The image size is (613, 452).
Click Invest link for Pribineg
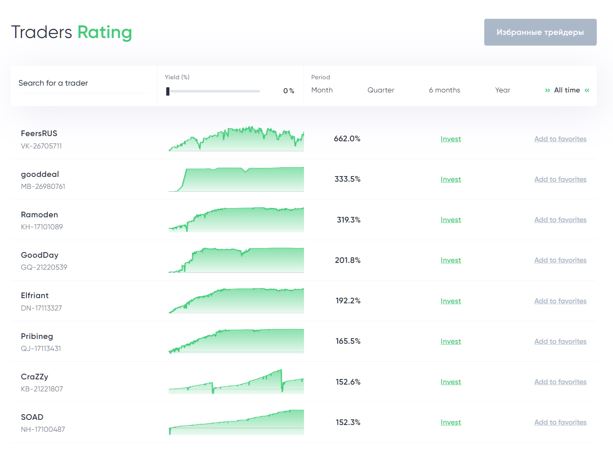[450, 341]
